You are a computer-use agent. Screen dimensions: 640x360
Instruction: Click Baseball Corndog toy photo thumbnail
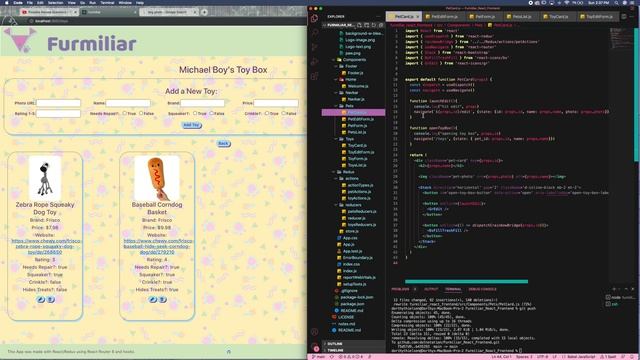(157, 178)
